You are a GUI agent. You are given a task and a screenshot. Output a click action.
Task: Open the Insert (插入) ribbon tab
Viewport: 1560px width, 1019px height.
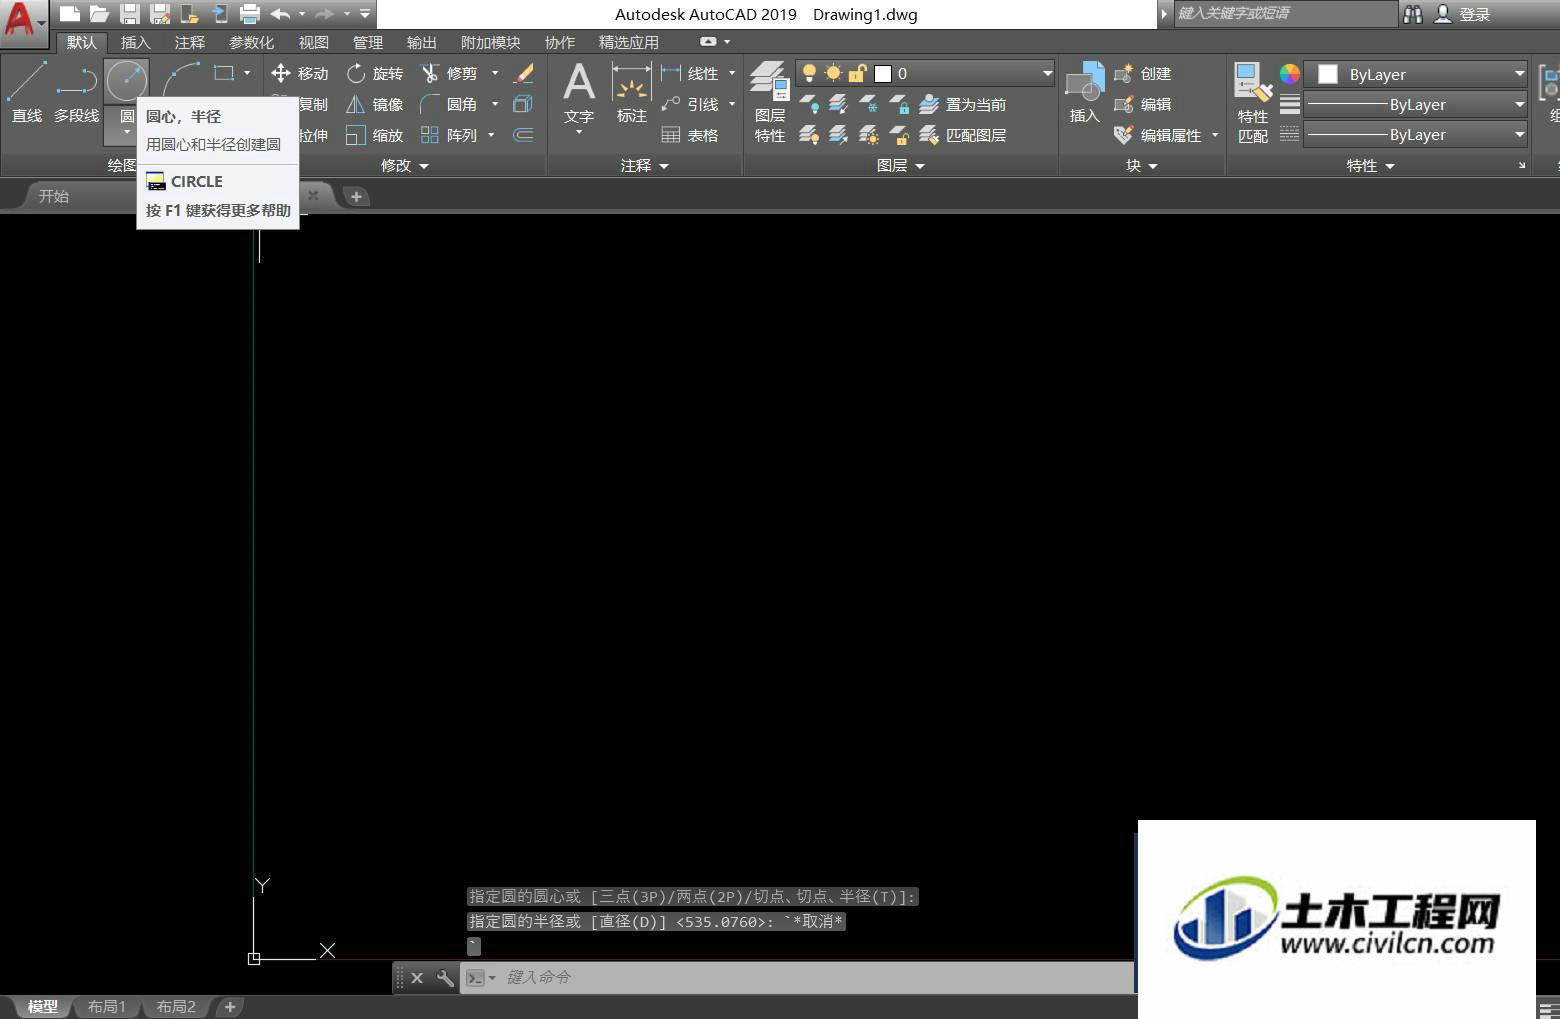click(x=135, y=42)
